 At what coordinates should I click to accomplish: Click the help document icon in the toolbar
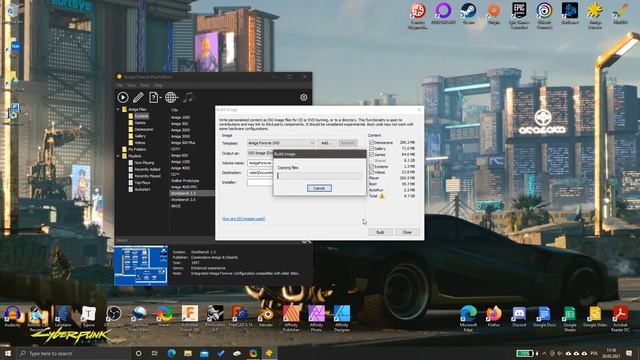click(153, 97)
